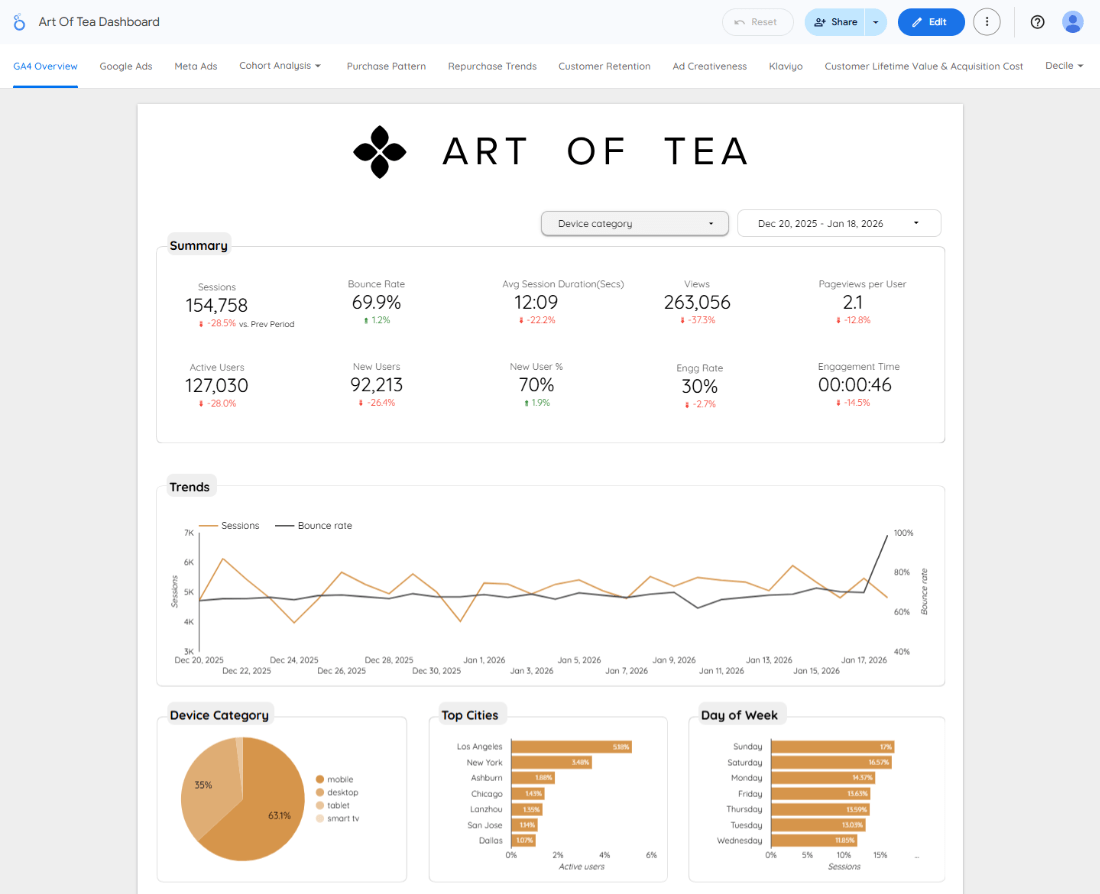The width and height of the screenshot is (1100, 894).
Task: Click the New Users value 92,213
Action: click(377, 385)
